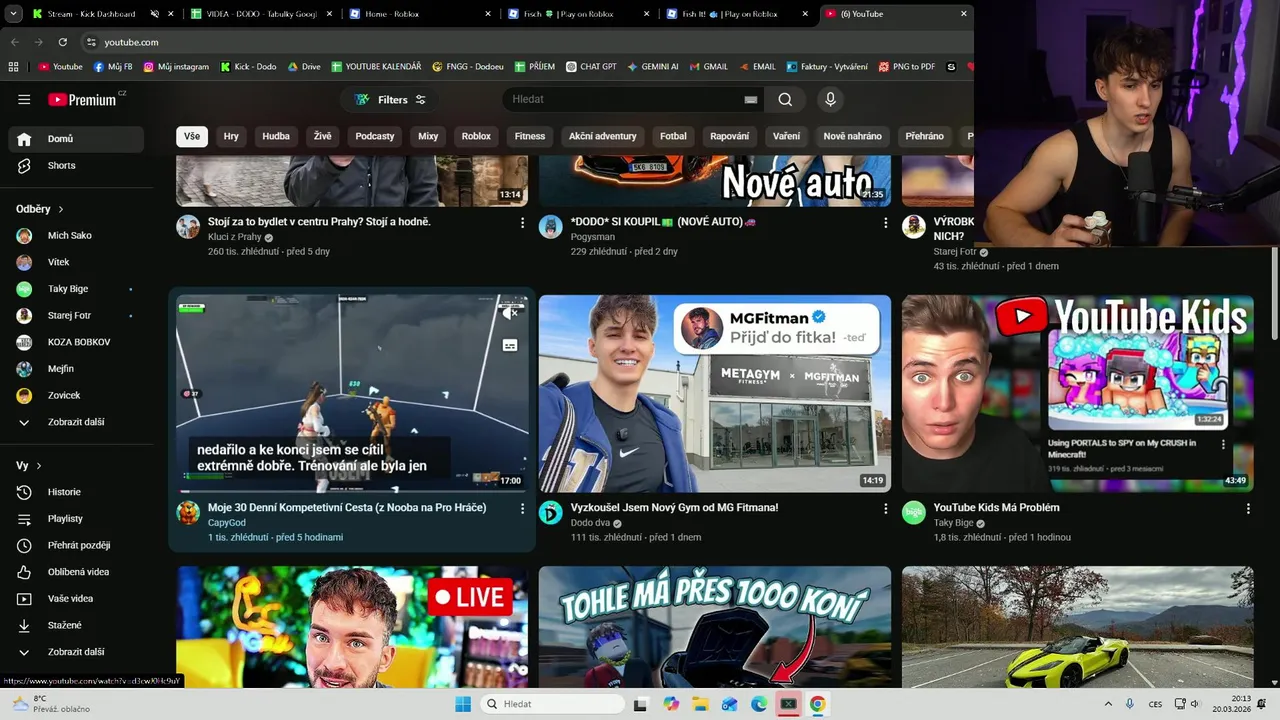Screen dimensions: 1280x720
Task: Open the CHAT GPT bookmark
Action: point(590,67)
